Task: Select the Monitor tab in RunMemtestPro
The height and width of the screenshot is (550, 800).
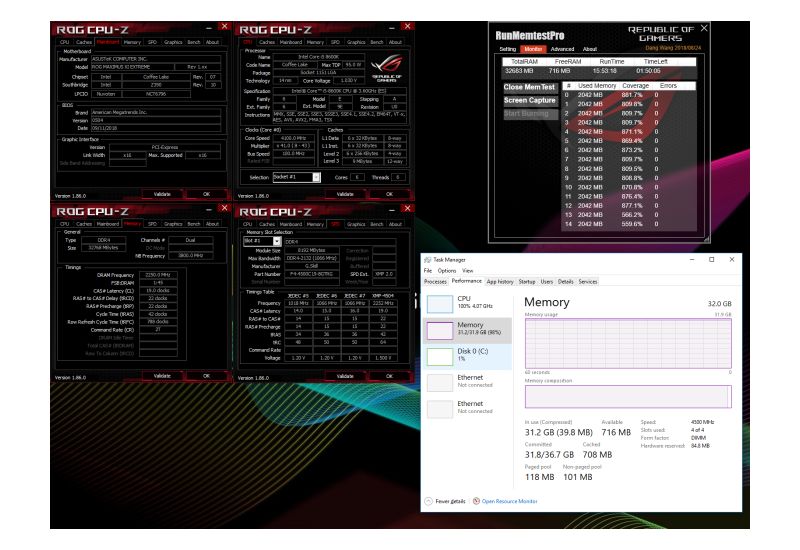Action: click(x=533, y=49)
